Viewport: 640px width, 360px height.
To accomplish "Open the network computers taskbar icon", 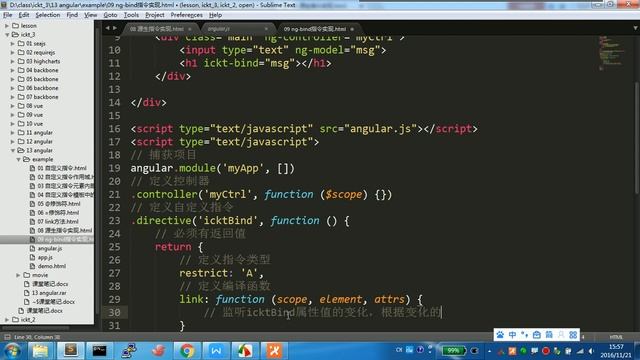I will (x=129, y=351).
